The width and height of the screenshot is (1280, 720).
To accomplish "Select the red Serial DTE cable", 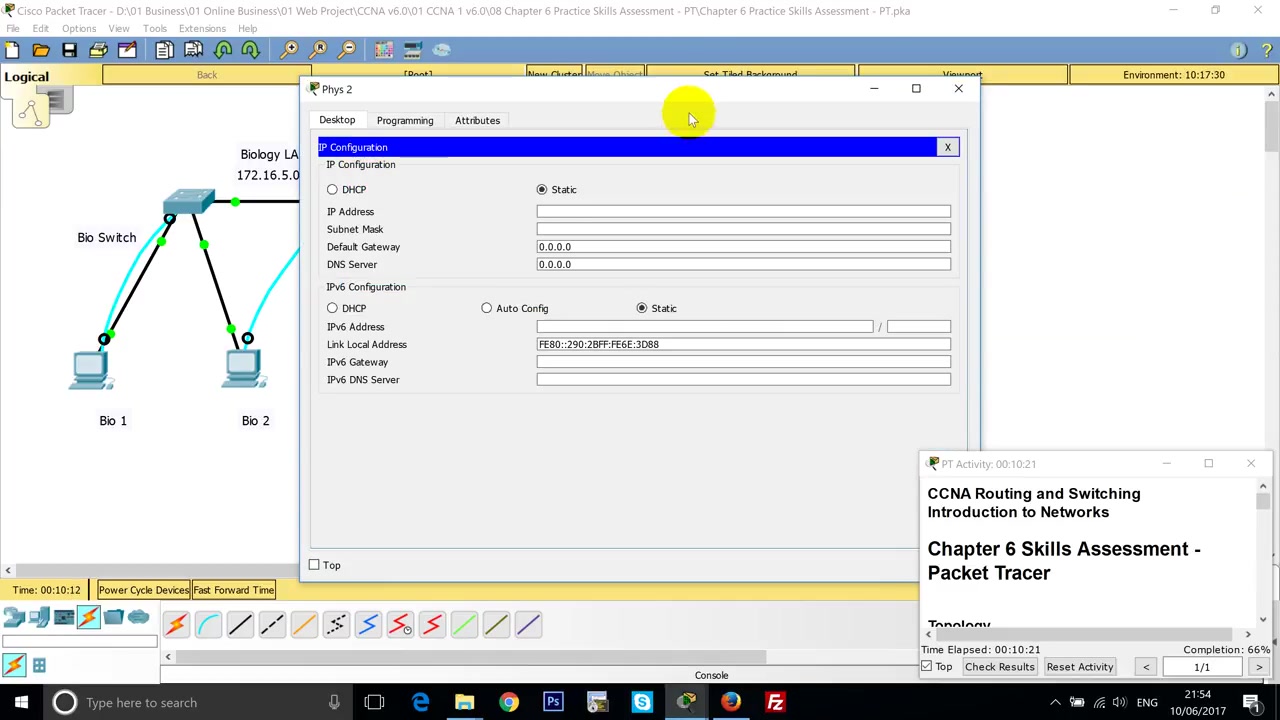I will 432,625.
